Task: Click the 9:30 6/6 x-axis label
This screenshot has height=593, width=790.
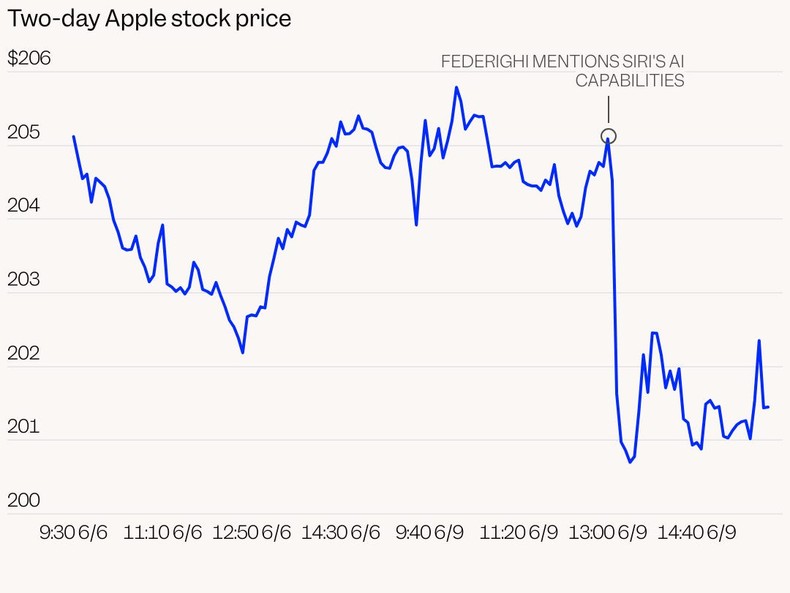Action: click(73, 534)
